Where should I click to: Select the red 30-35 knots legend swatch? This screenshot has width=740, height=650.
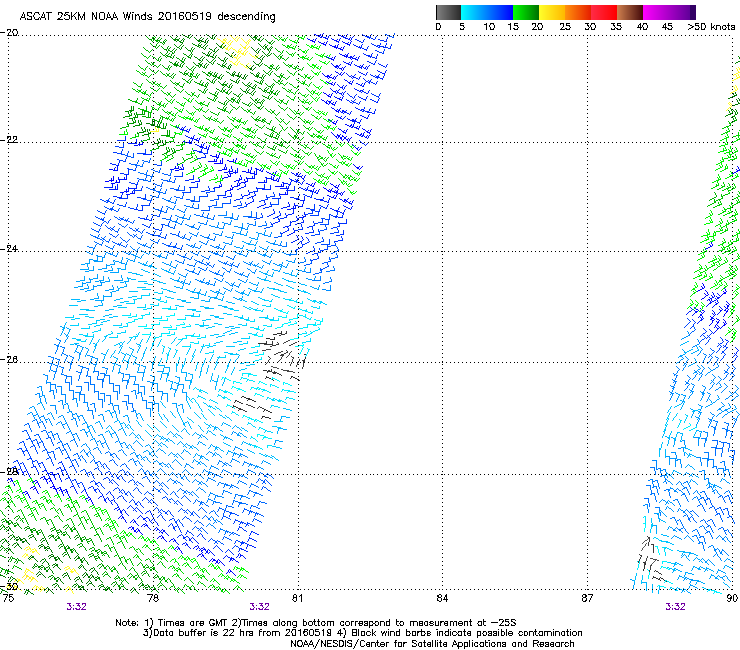[x=604, y=12]
